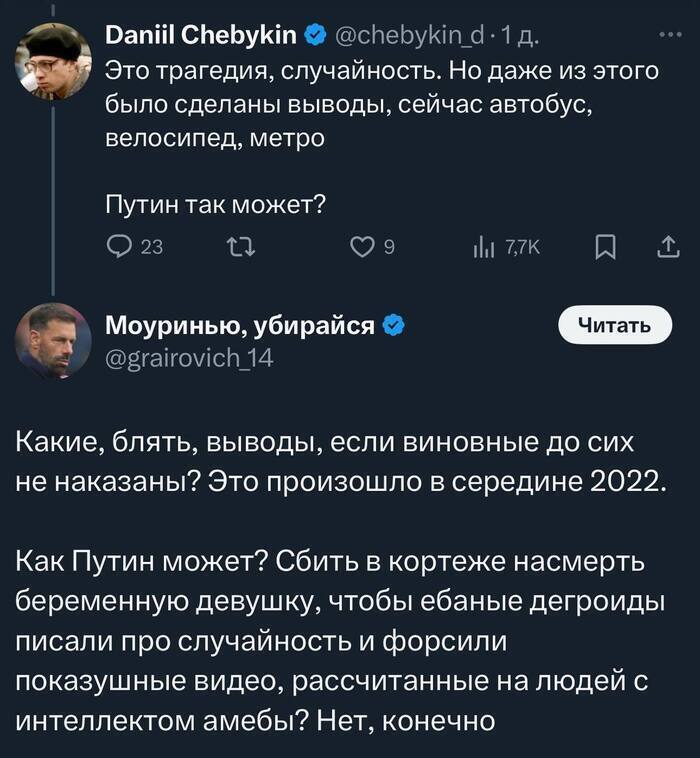700x758 pixels.
Task: Open avatar of Моуринью, убирайся
Action: click(53, 340)
